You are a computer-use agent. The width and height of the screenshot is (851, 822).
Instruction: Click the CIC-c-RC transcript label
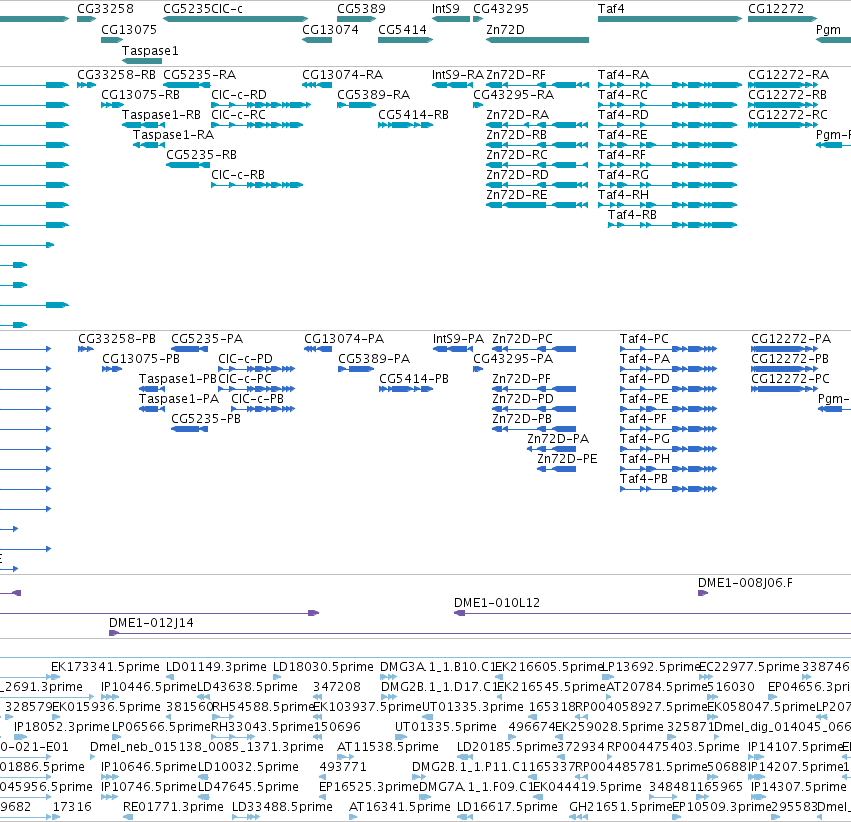[238, 114]
